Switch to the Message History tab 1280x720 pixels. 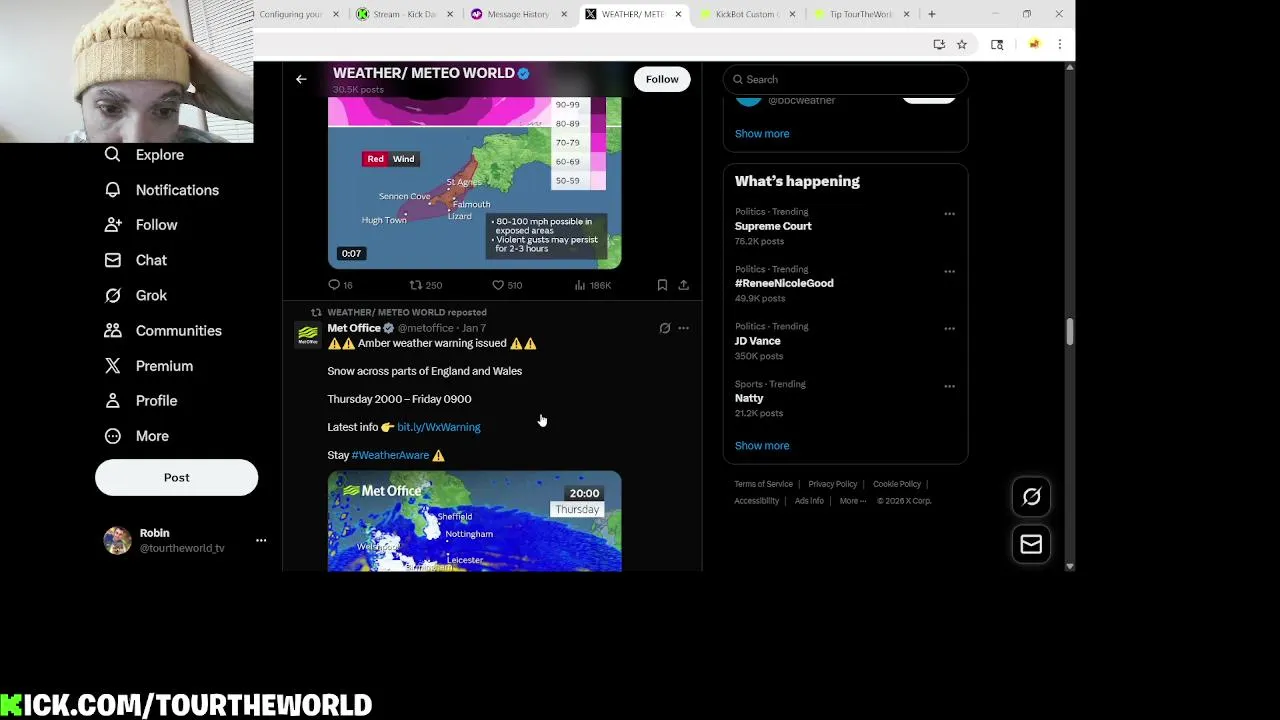coord(518,14)
